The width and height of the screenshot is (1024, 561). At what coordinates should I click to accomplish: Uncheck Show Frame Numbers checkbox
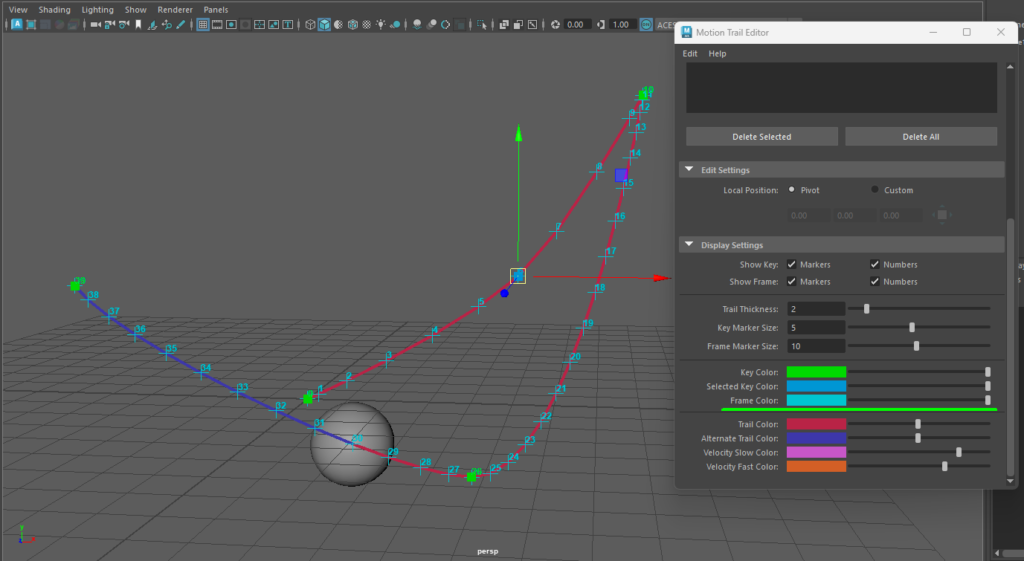coord(875,282)
